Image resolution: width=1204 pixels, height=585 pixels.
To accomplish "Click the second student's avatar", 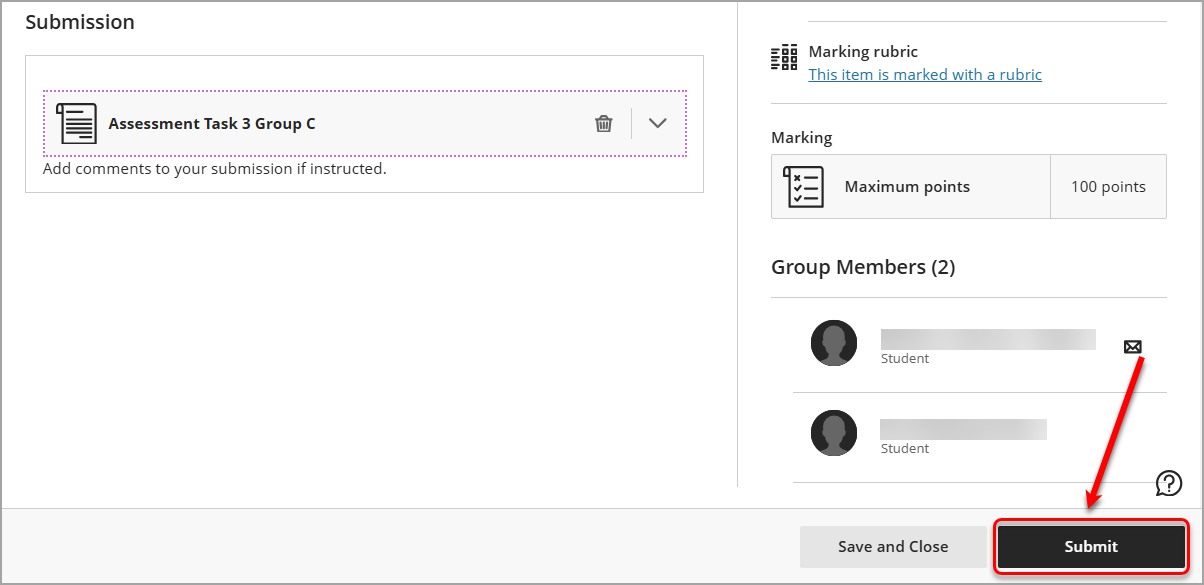I will [834, 432].
